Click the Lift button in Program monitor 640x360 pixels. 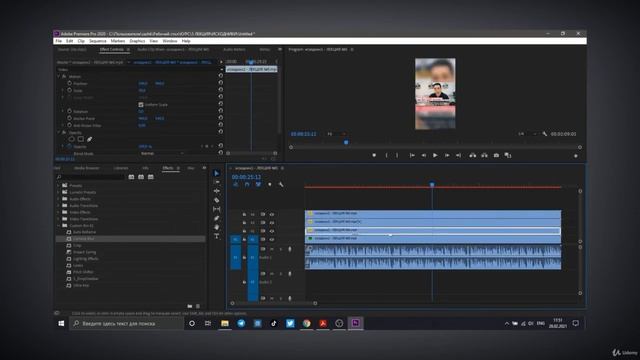tap(472, 156)
